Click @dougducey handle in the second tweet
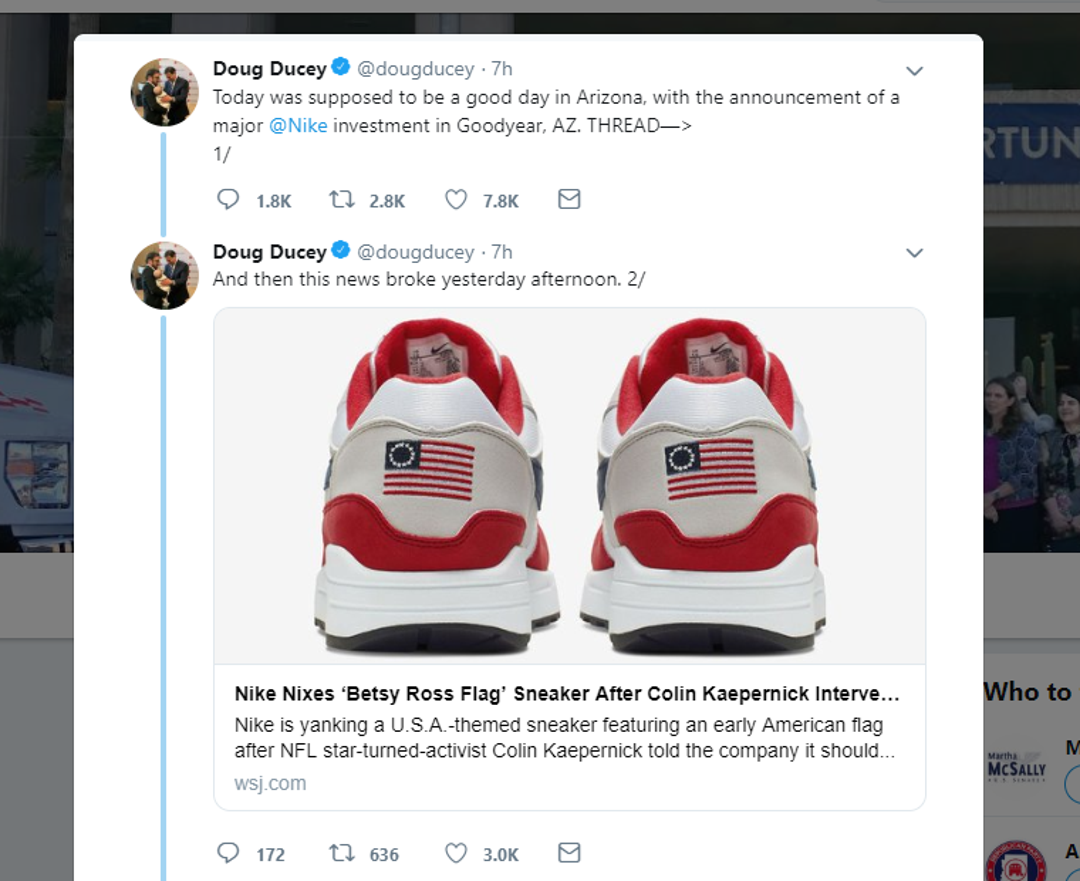The width and height of the screenshot is (1080, 881). pos(416,252)
